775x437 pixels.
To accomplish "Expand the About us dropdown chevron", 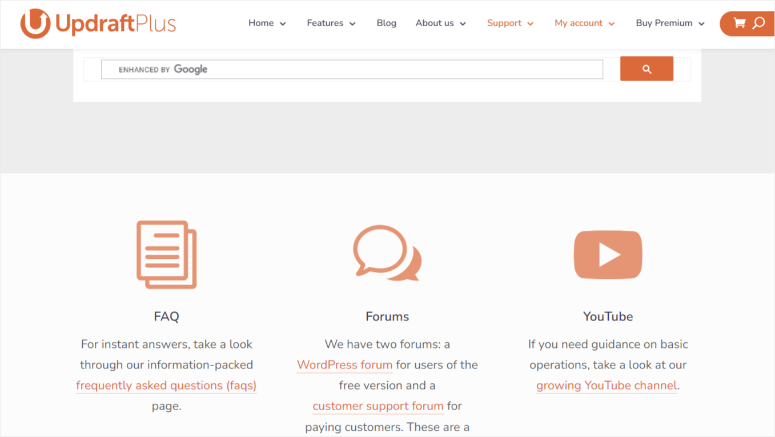I will pos(463,24).
